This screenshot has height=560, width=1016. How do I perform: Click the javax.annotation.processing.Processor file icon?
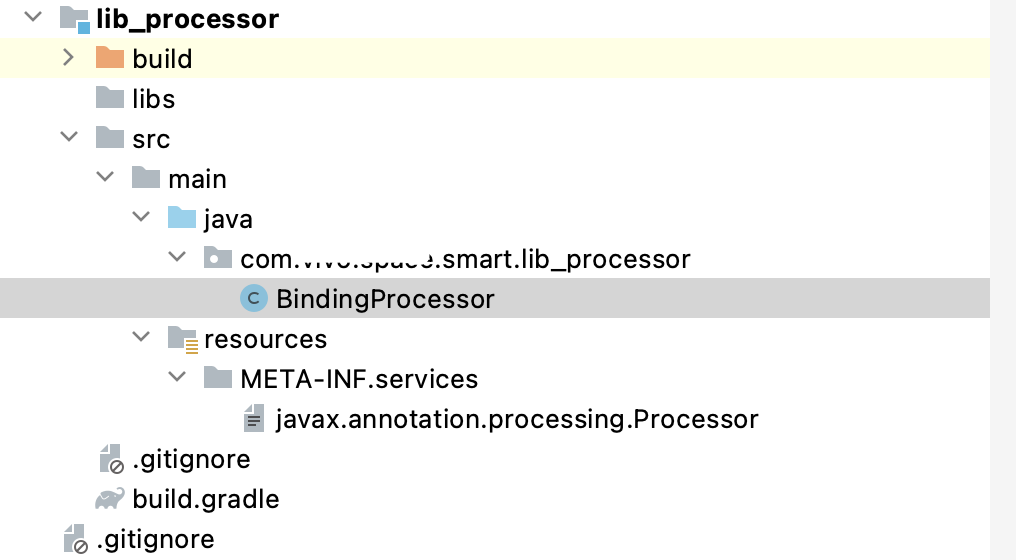(255, 418)
